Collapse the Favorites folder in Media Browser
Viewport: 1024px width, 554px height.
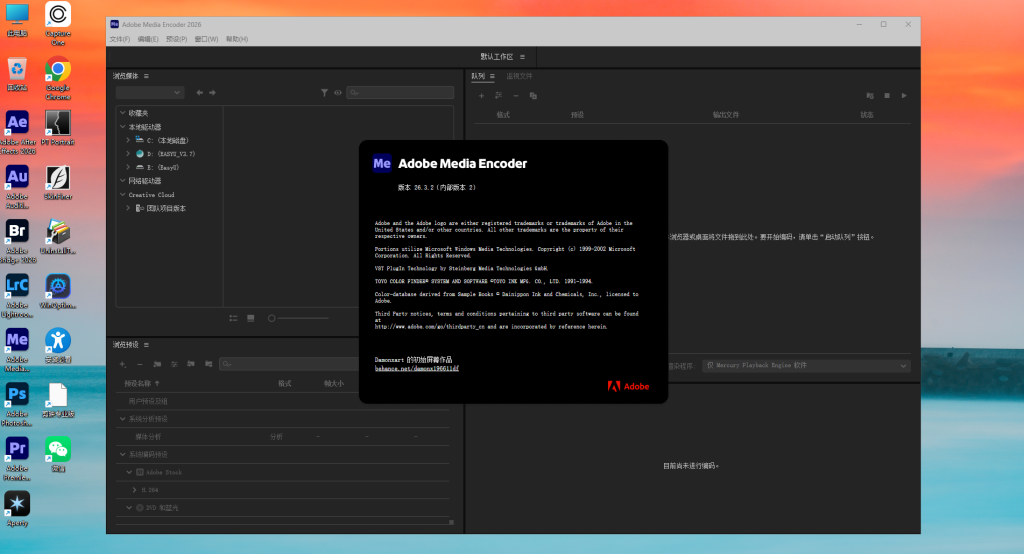tap(123, 113)
